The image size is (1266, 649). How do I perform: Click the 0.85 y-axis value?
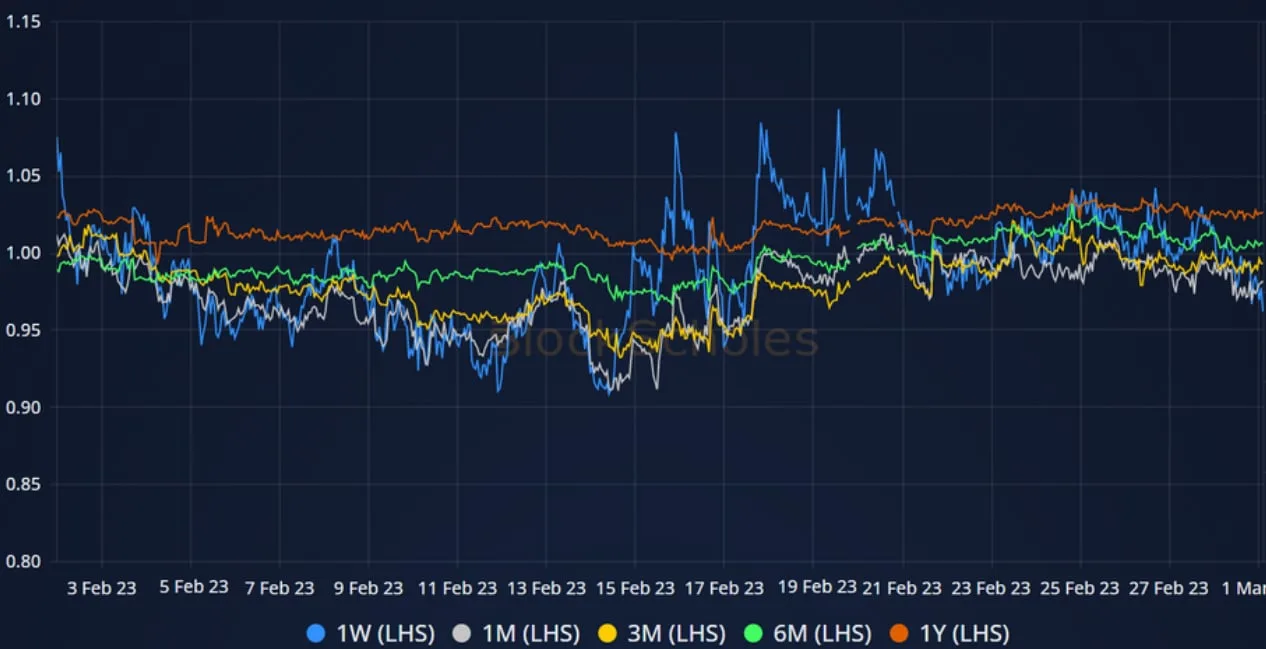(23, 484)
